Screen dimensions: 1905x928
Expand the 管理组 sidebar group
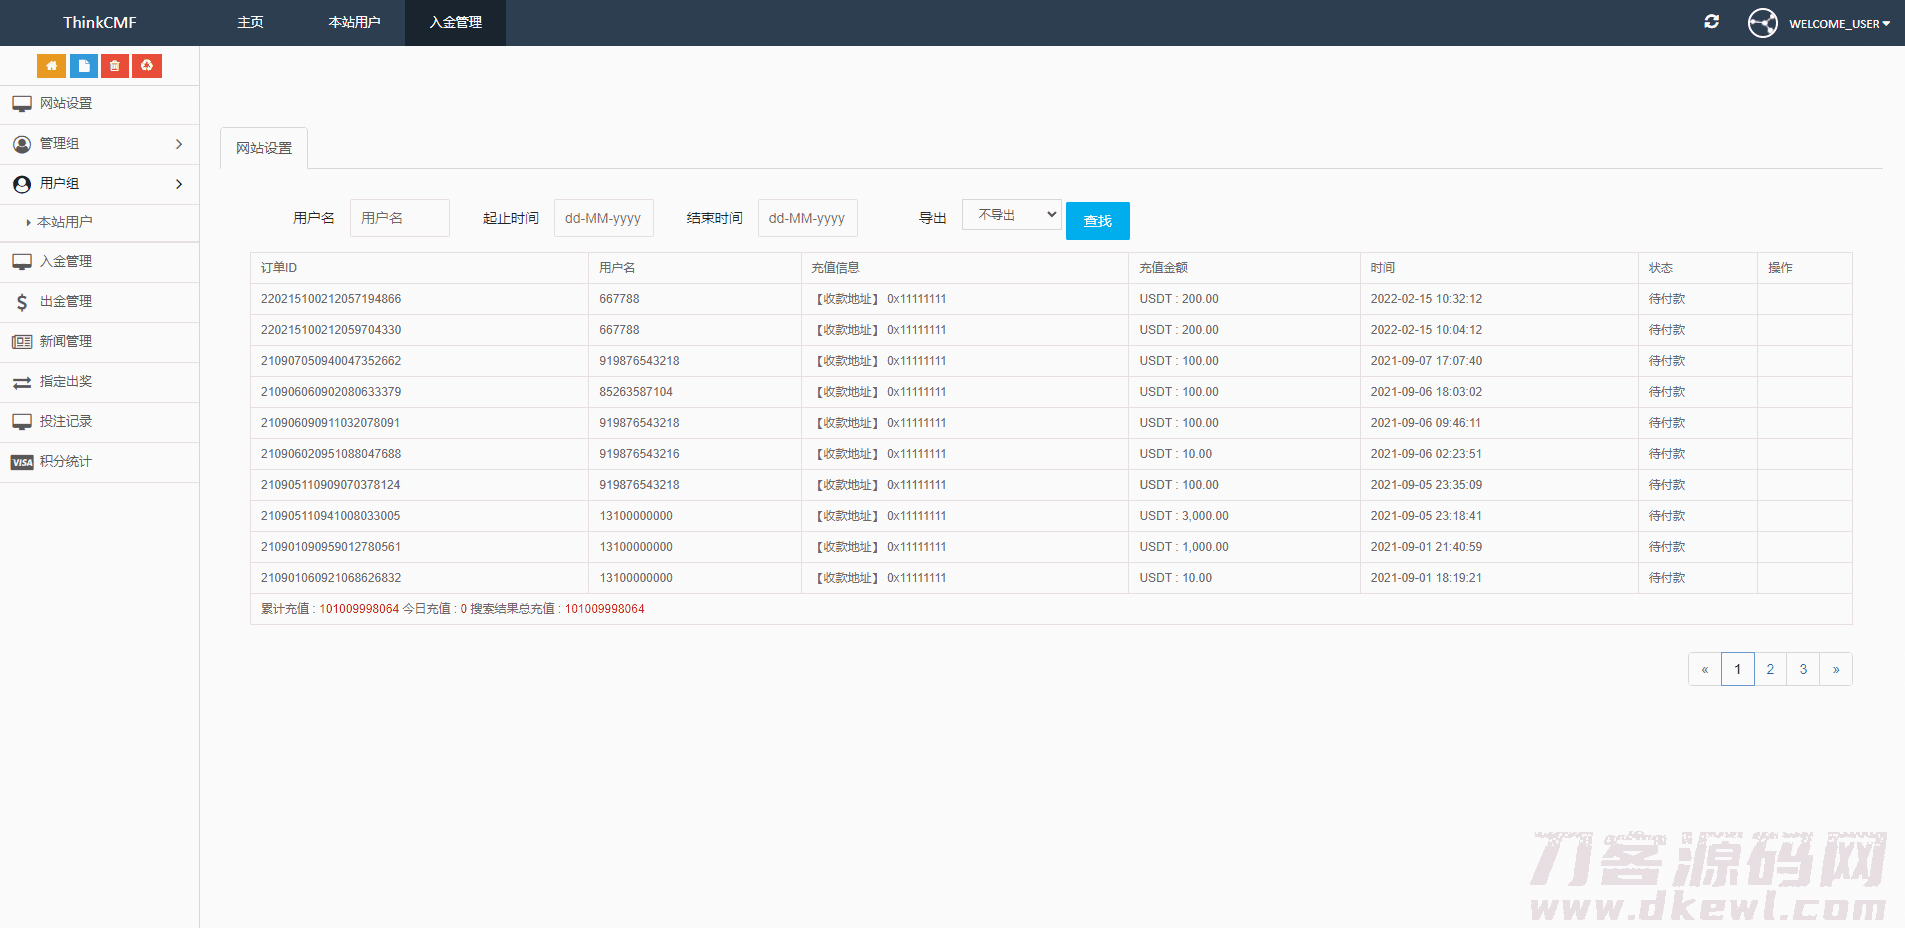(99, 144)
